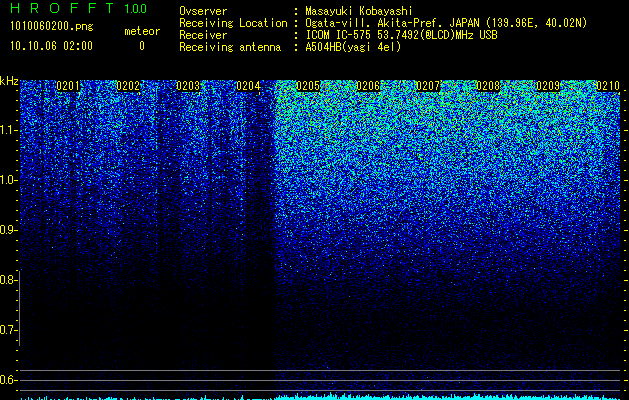Click the 0.9 frequency axis label
The image size is (629, 400).
[x=8, y=230]
